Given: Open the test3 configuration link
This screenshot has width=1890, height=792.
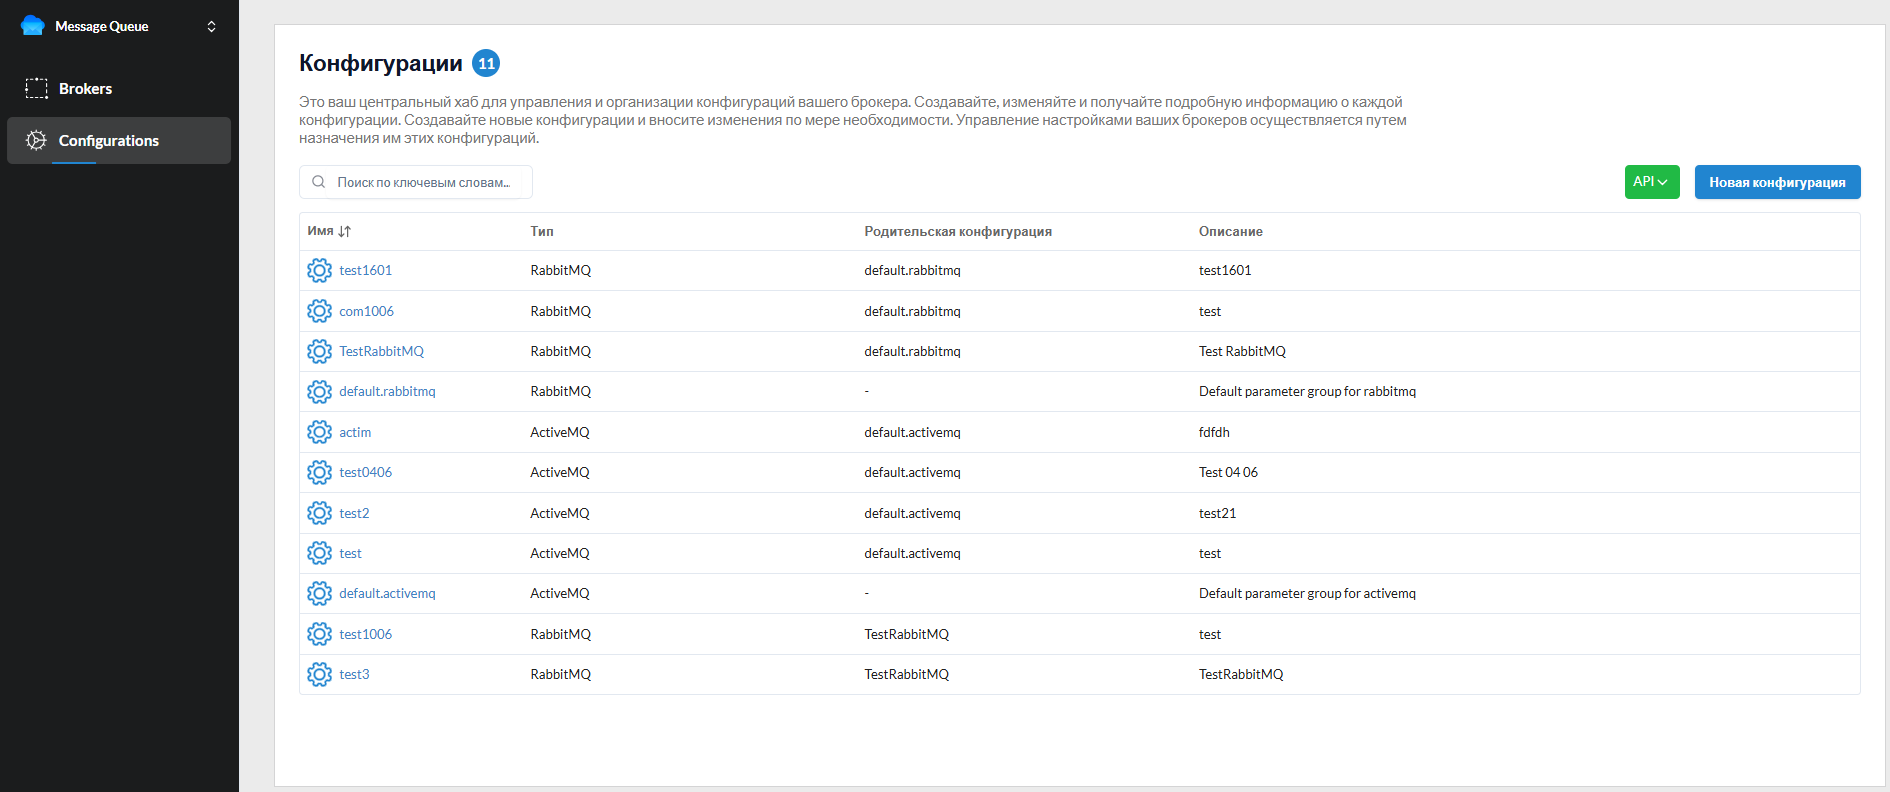Looking at the screenshot, I should 354,674.
